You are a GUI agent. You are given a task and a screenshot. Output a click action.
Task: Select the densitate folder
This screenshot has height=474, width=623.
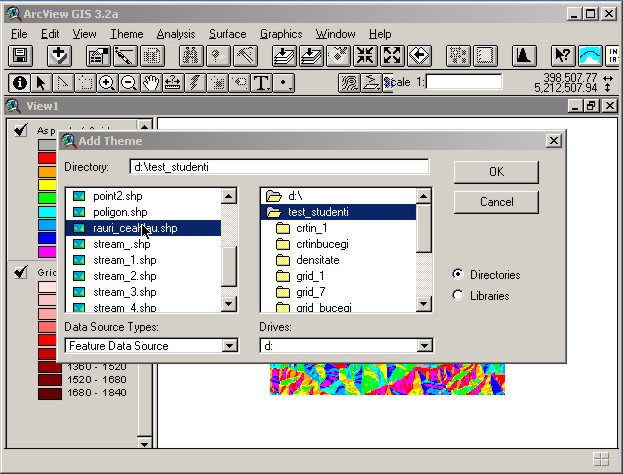point(338,260)
